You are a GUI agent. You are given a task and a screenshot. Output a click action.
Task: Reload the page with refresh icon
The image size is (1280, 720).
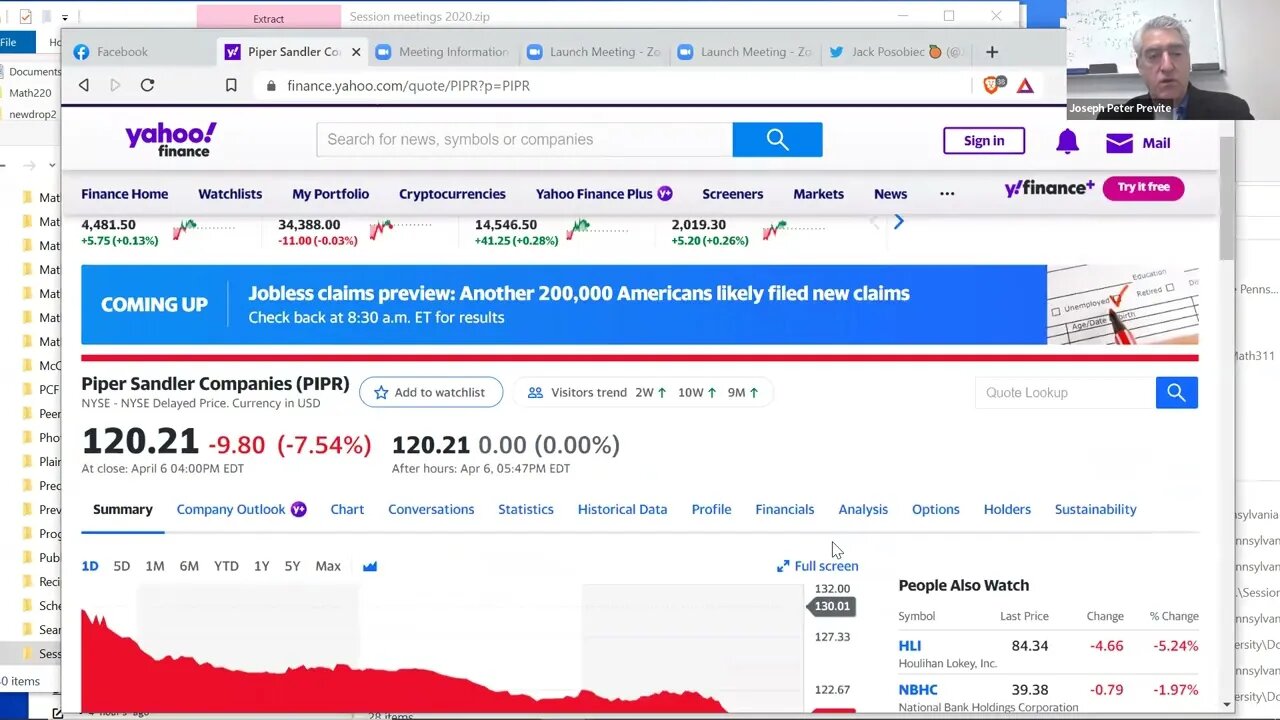tap(147, 85)
